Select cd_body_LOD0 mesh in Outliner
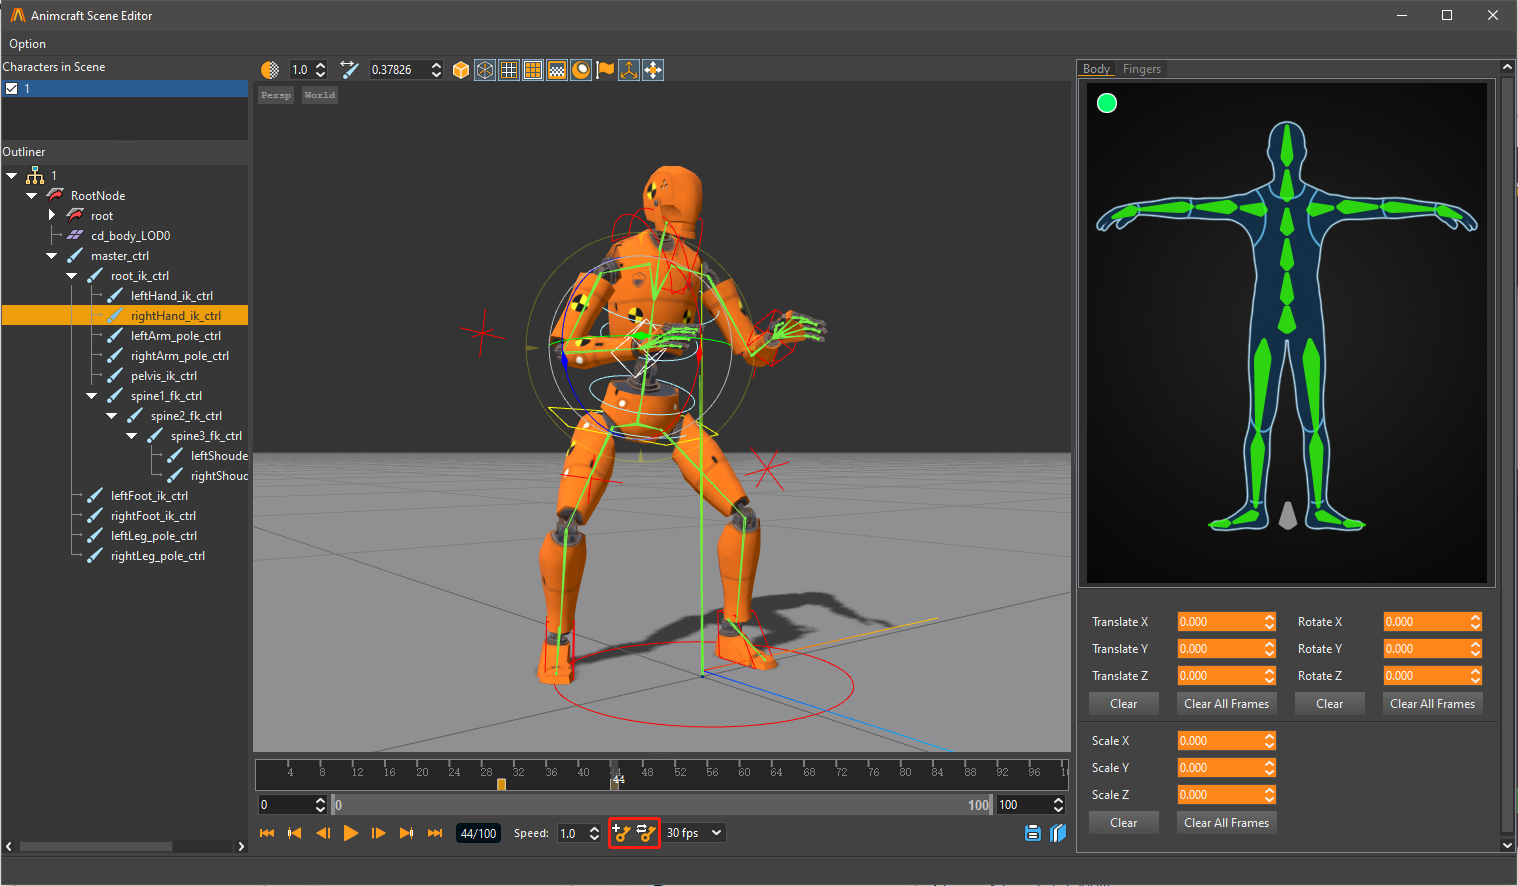 tap(130, 236)
